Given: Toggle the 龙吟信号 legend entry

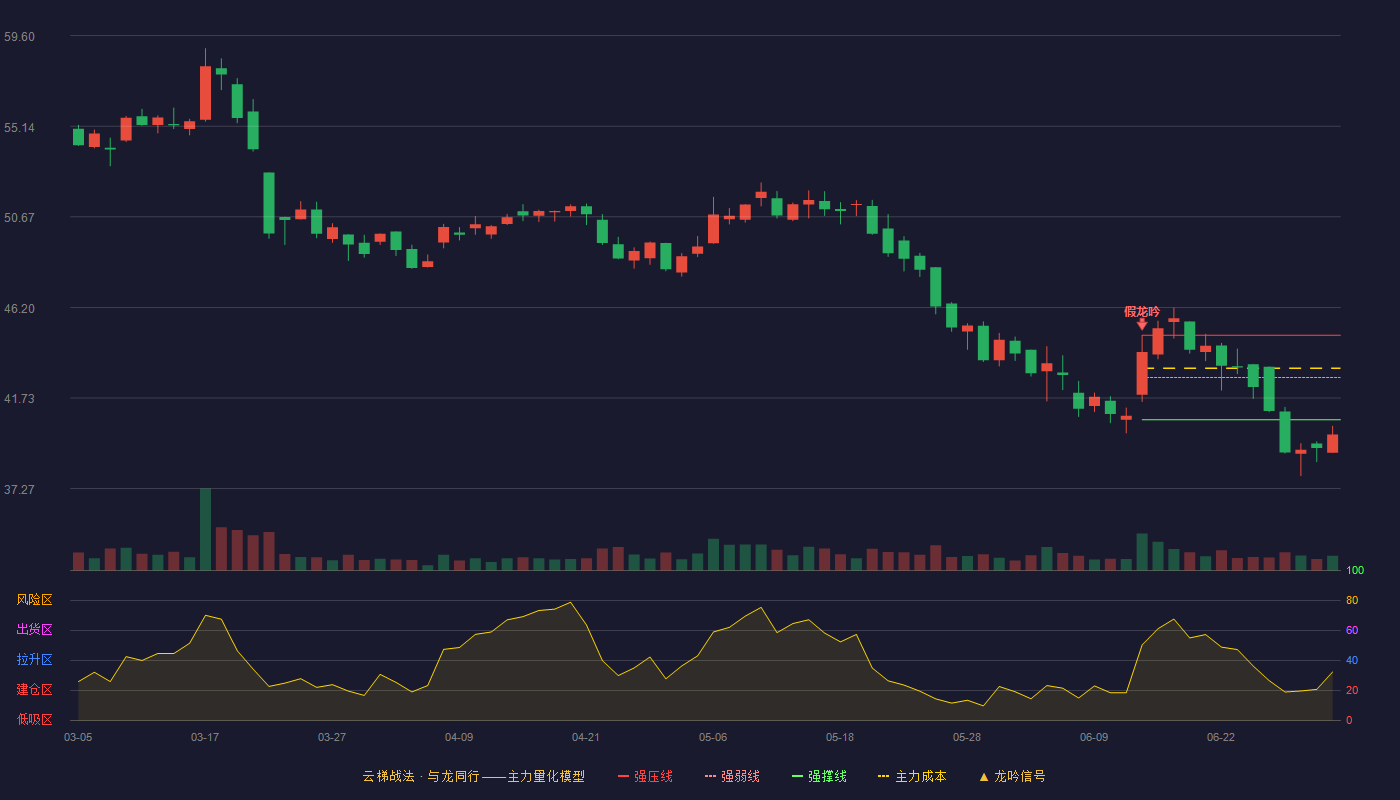Looking at the screenshot, I should (1012, 776).
